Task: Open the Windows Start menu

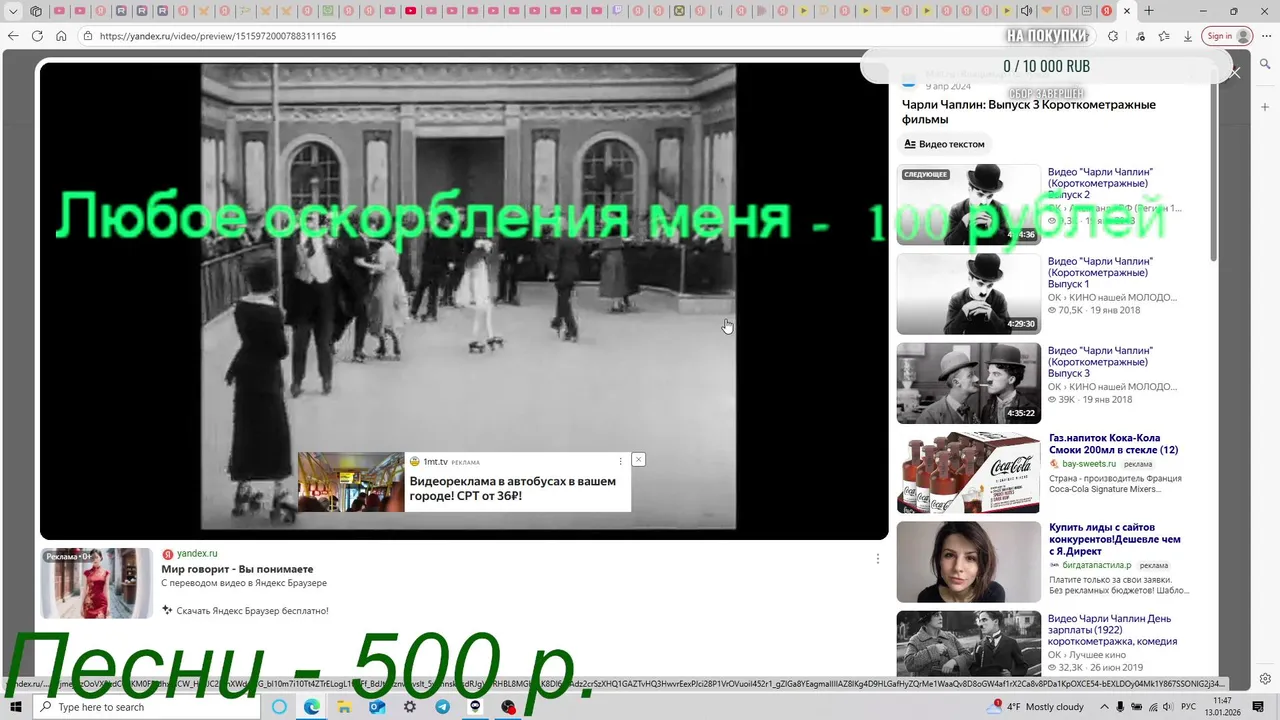Action: (x=15, y=707)
